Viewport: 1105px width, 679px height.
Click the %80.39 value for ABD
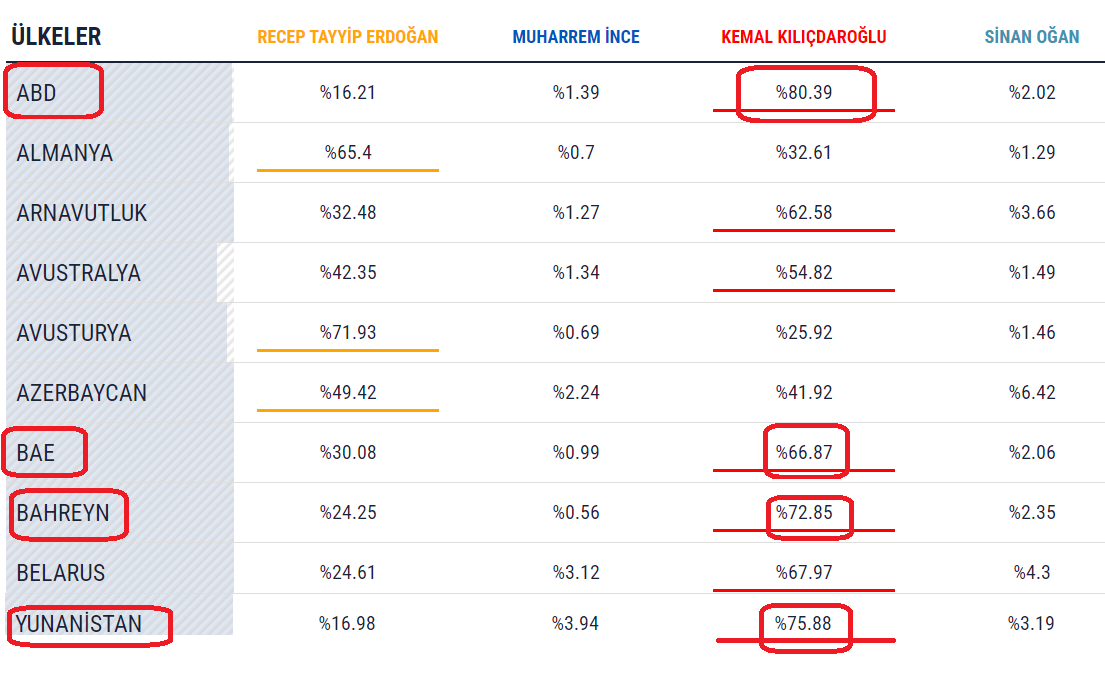[x=804, y=93]
